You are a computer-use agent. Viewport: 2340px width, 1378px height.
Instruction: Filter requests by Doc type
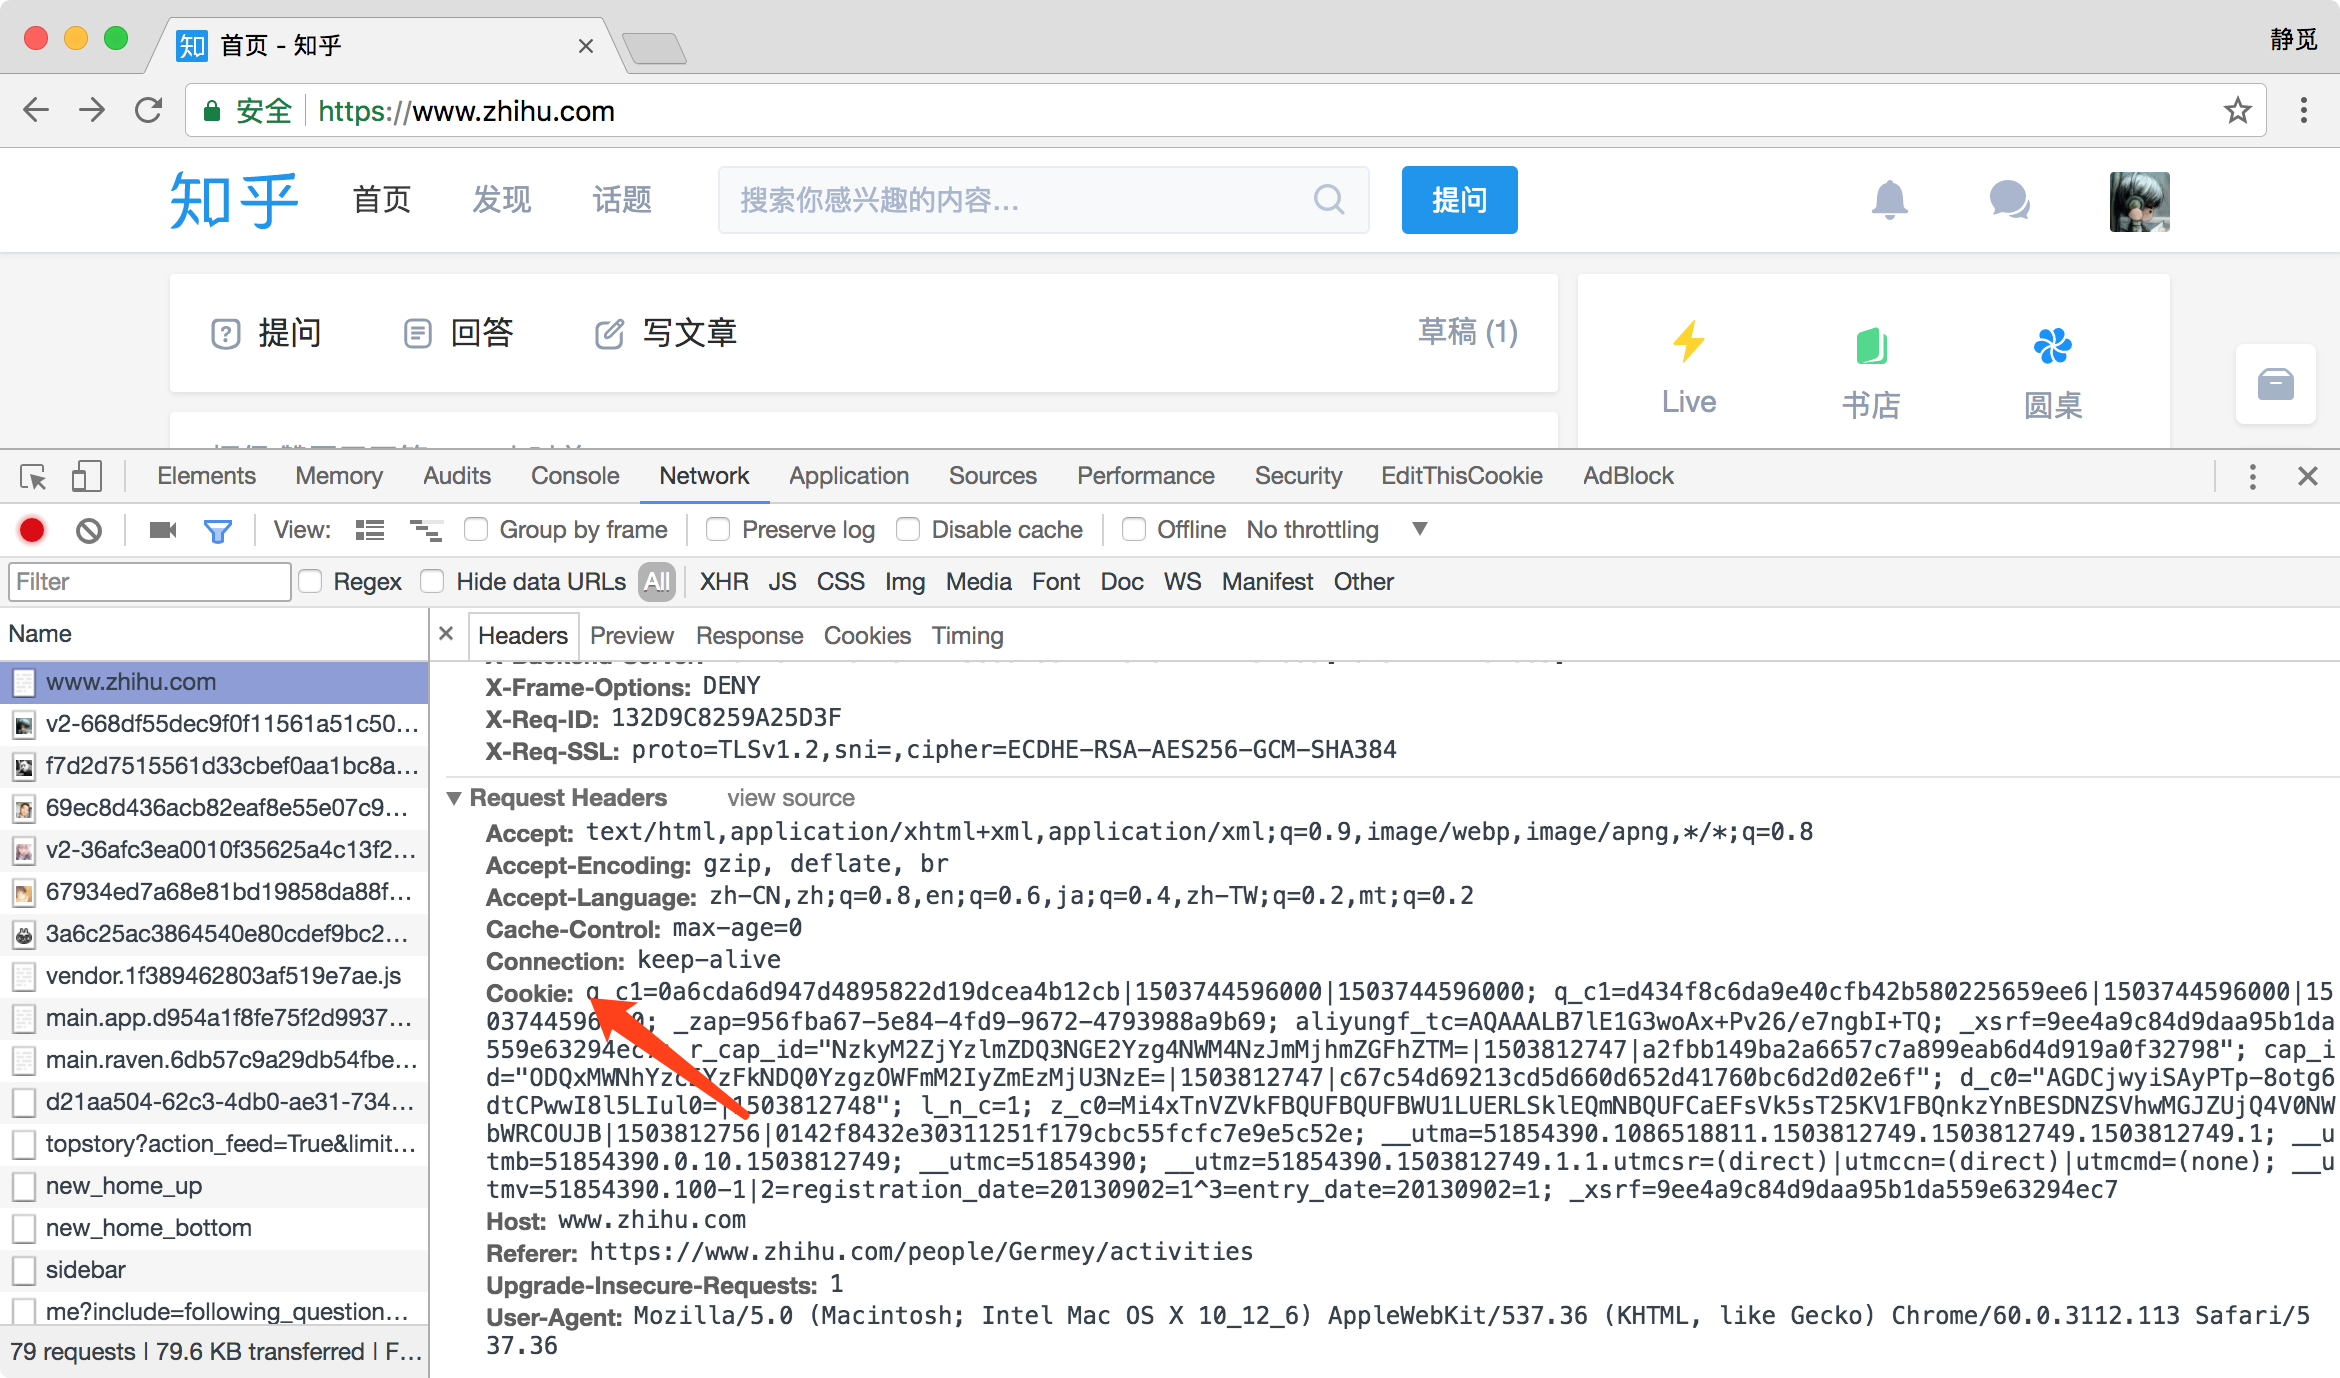point(1122,582)
